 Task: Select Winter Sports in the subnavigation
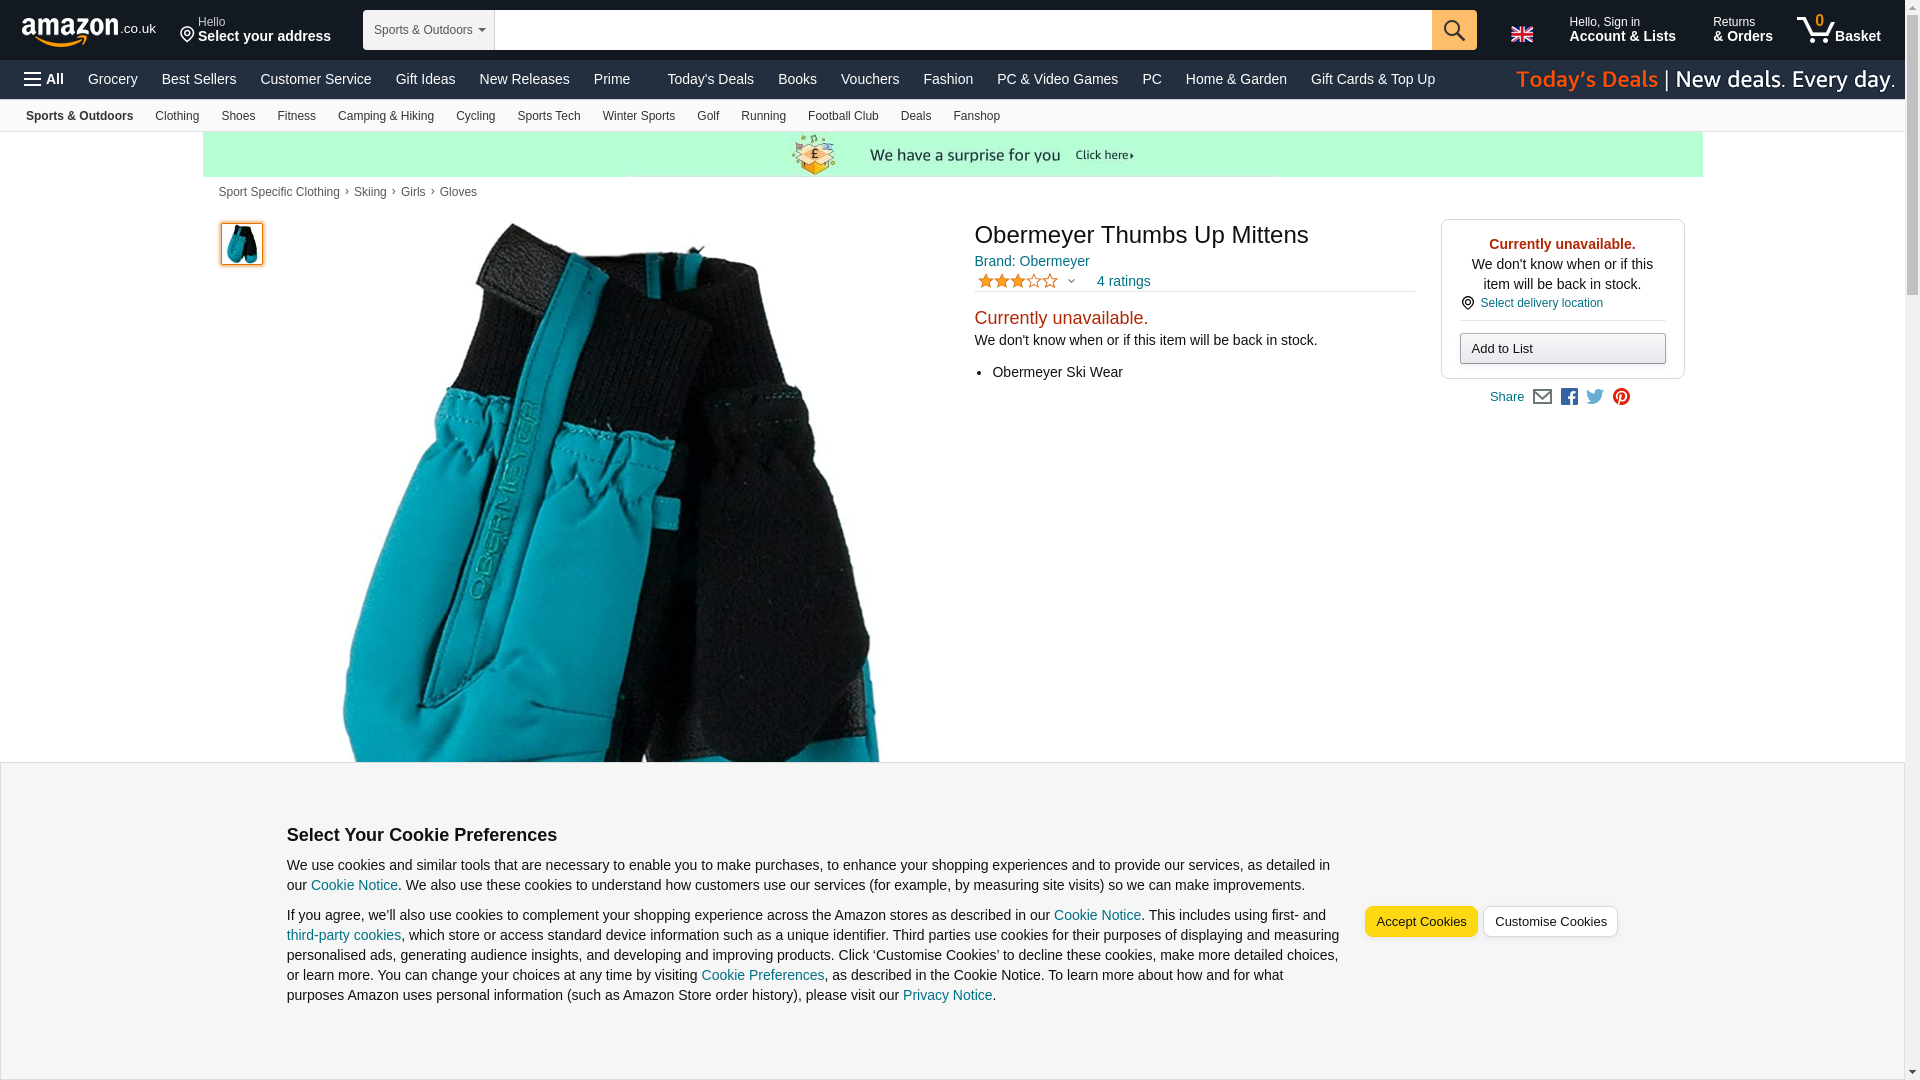638,116
